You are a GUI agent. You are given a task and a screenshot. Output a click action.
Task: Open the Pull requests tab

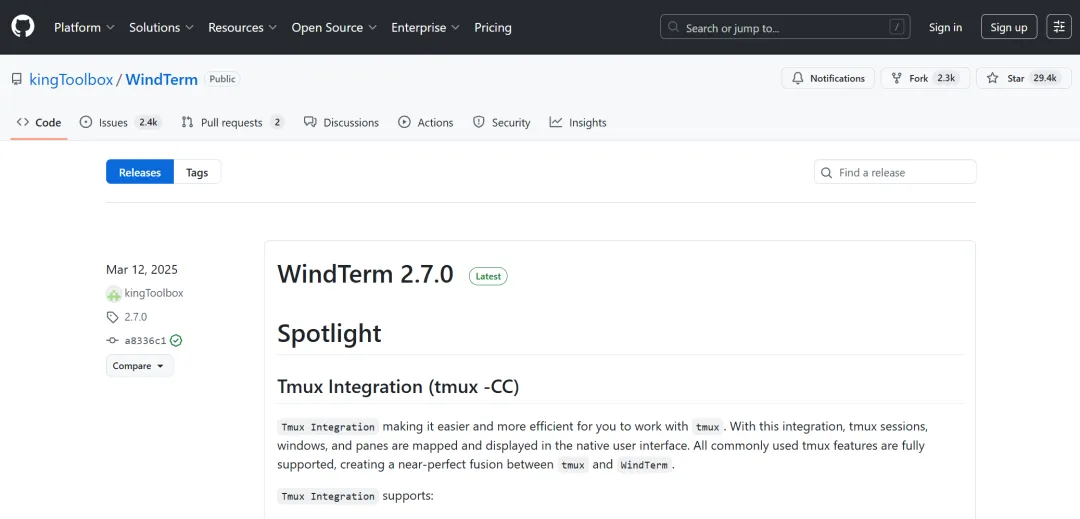pyautogui.click(x=232, y=122)
